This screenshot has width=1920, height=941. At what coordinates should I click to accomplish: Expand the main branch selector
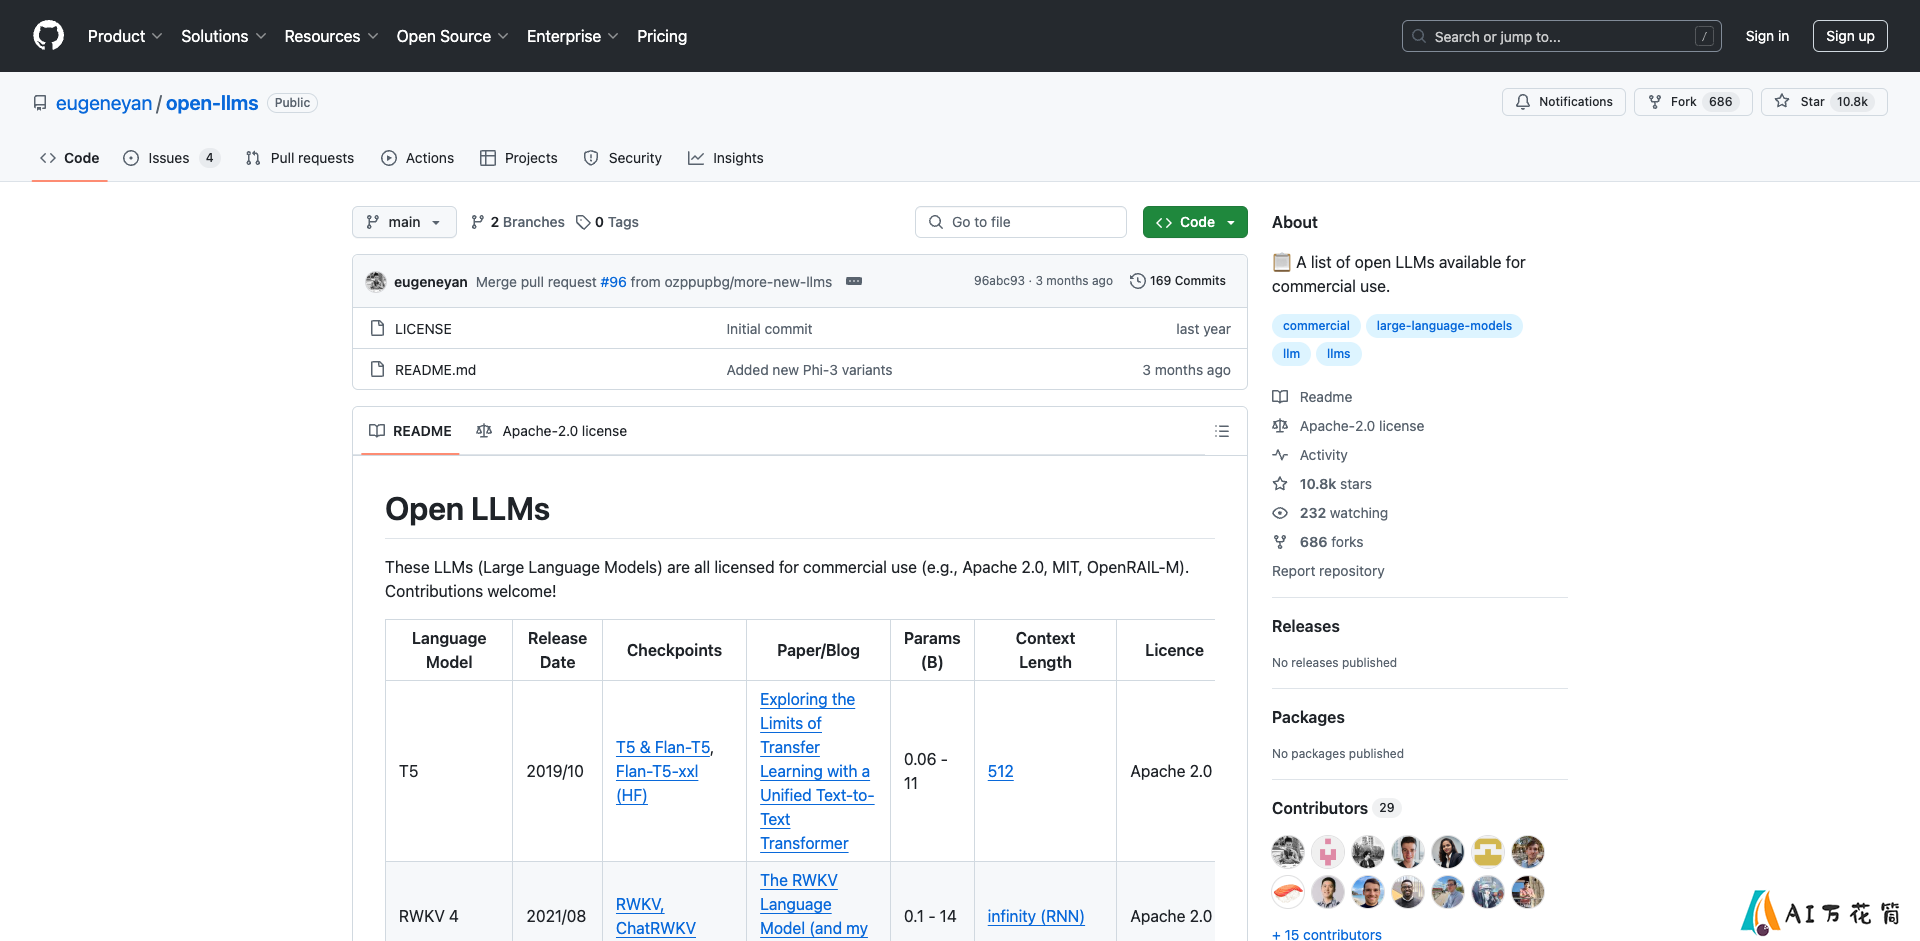coord(404,222)
